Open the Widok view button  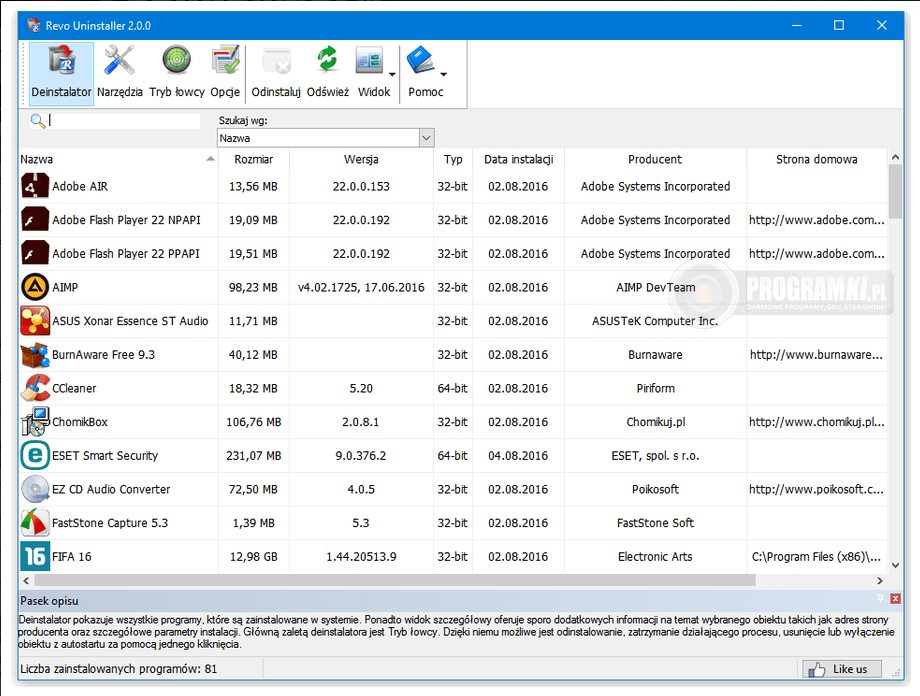click(x=373, y=73)
